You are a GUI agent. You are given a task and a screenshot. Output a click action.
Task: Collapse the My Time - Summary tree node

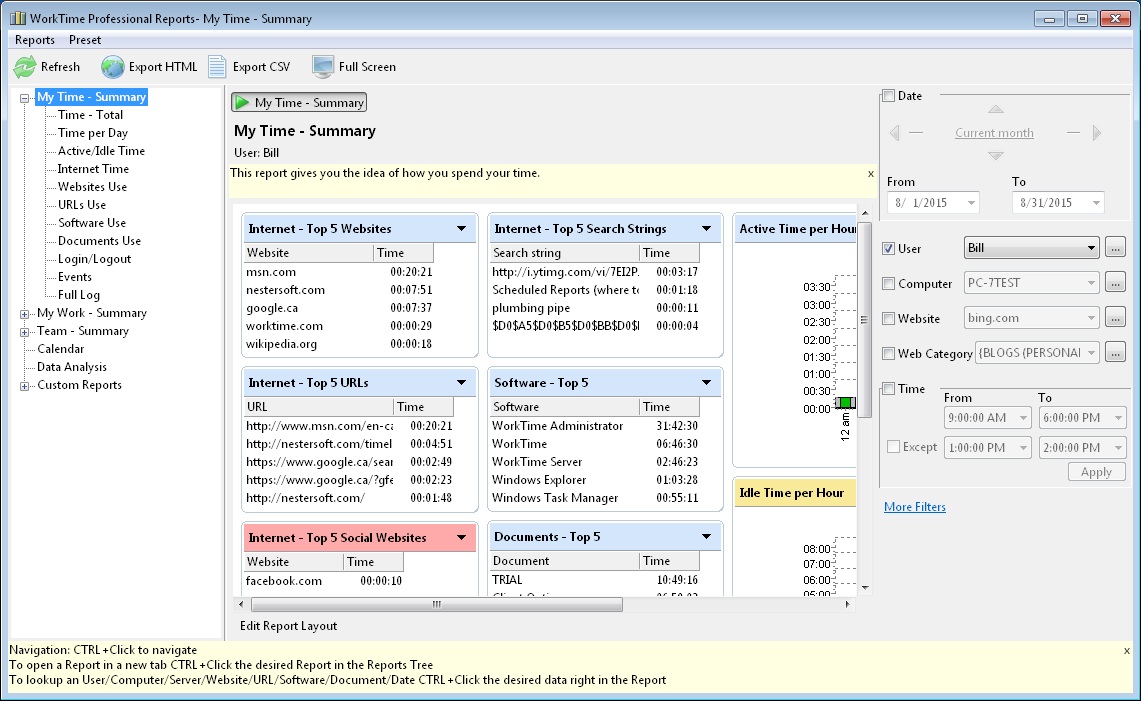click(x=25, y=98)
